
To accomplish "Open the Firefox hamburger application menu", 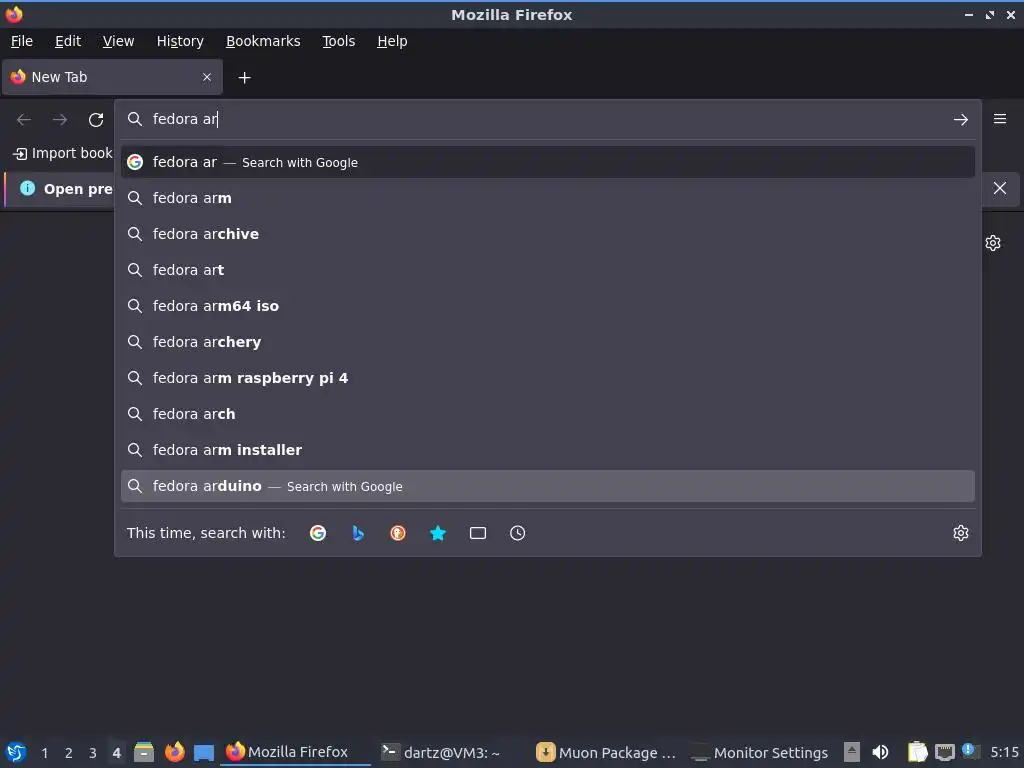I will [x=999, y=119].
